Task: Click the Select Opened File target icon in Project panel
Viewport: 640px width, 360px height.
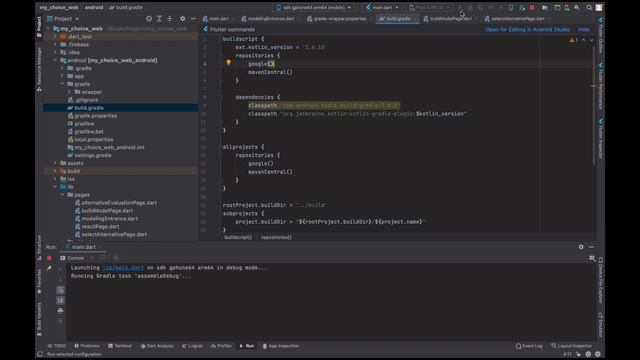Action: tap(149, 19)
